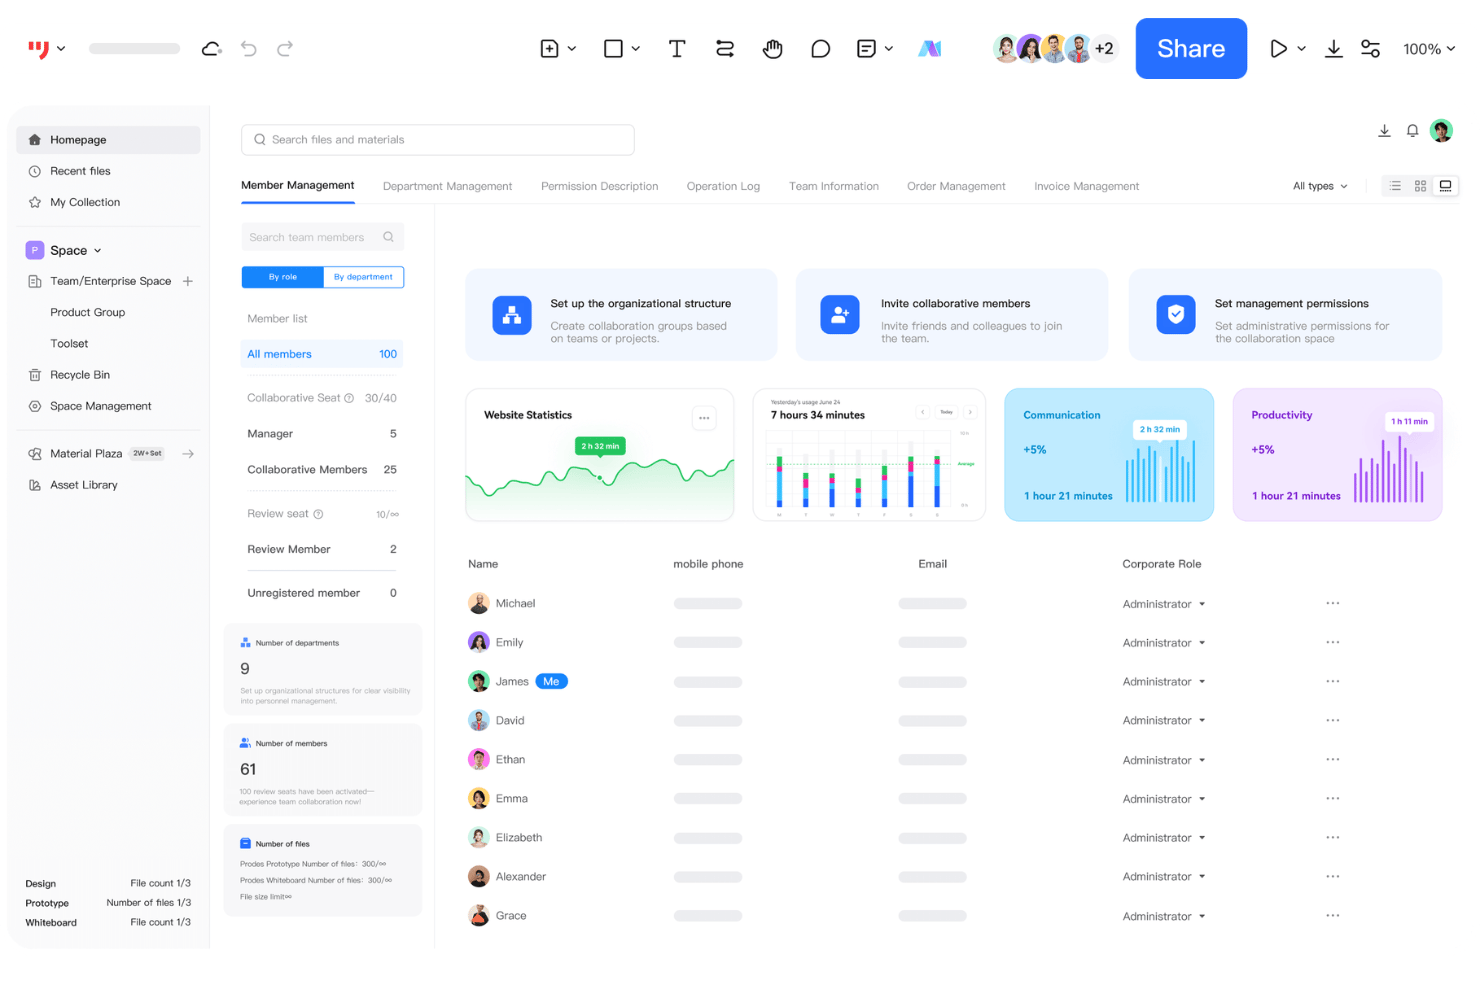Click the organizational structure icon

tap(512, 315)
